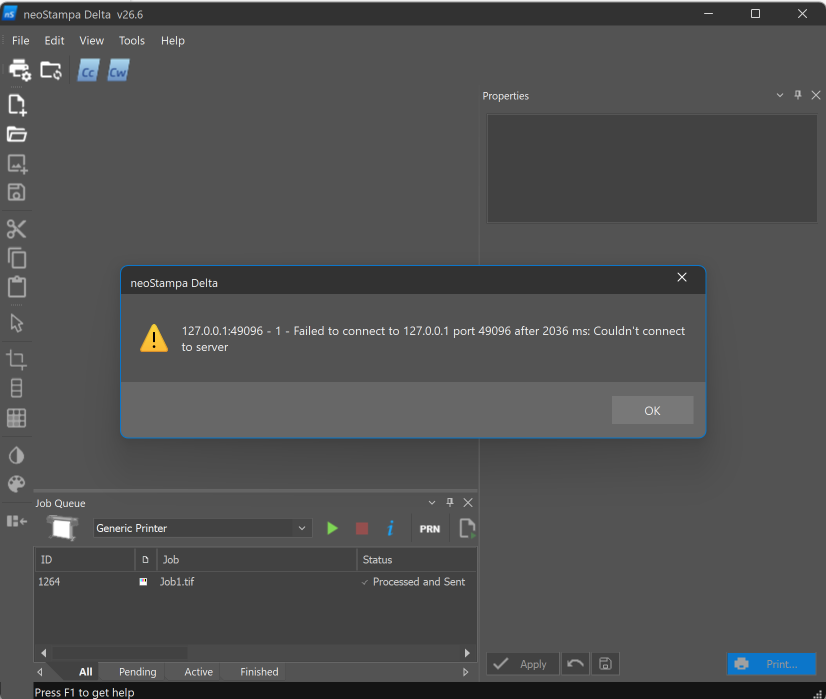Pin the Job Queue panel
The image size is (826, 699).
[x=450, y=503]
